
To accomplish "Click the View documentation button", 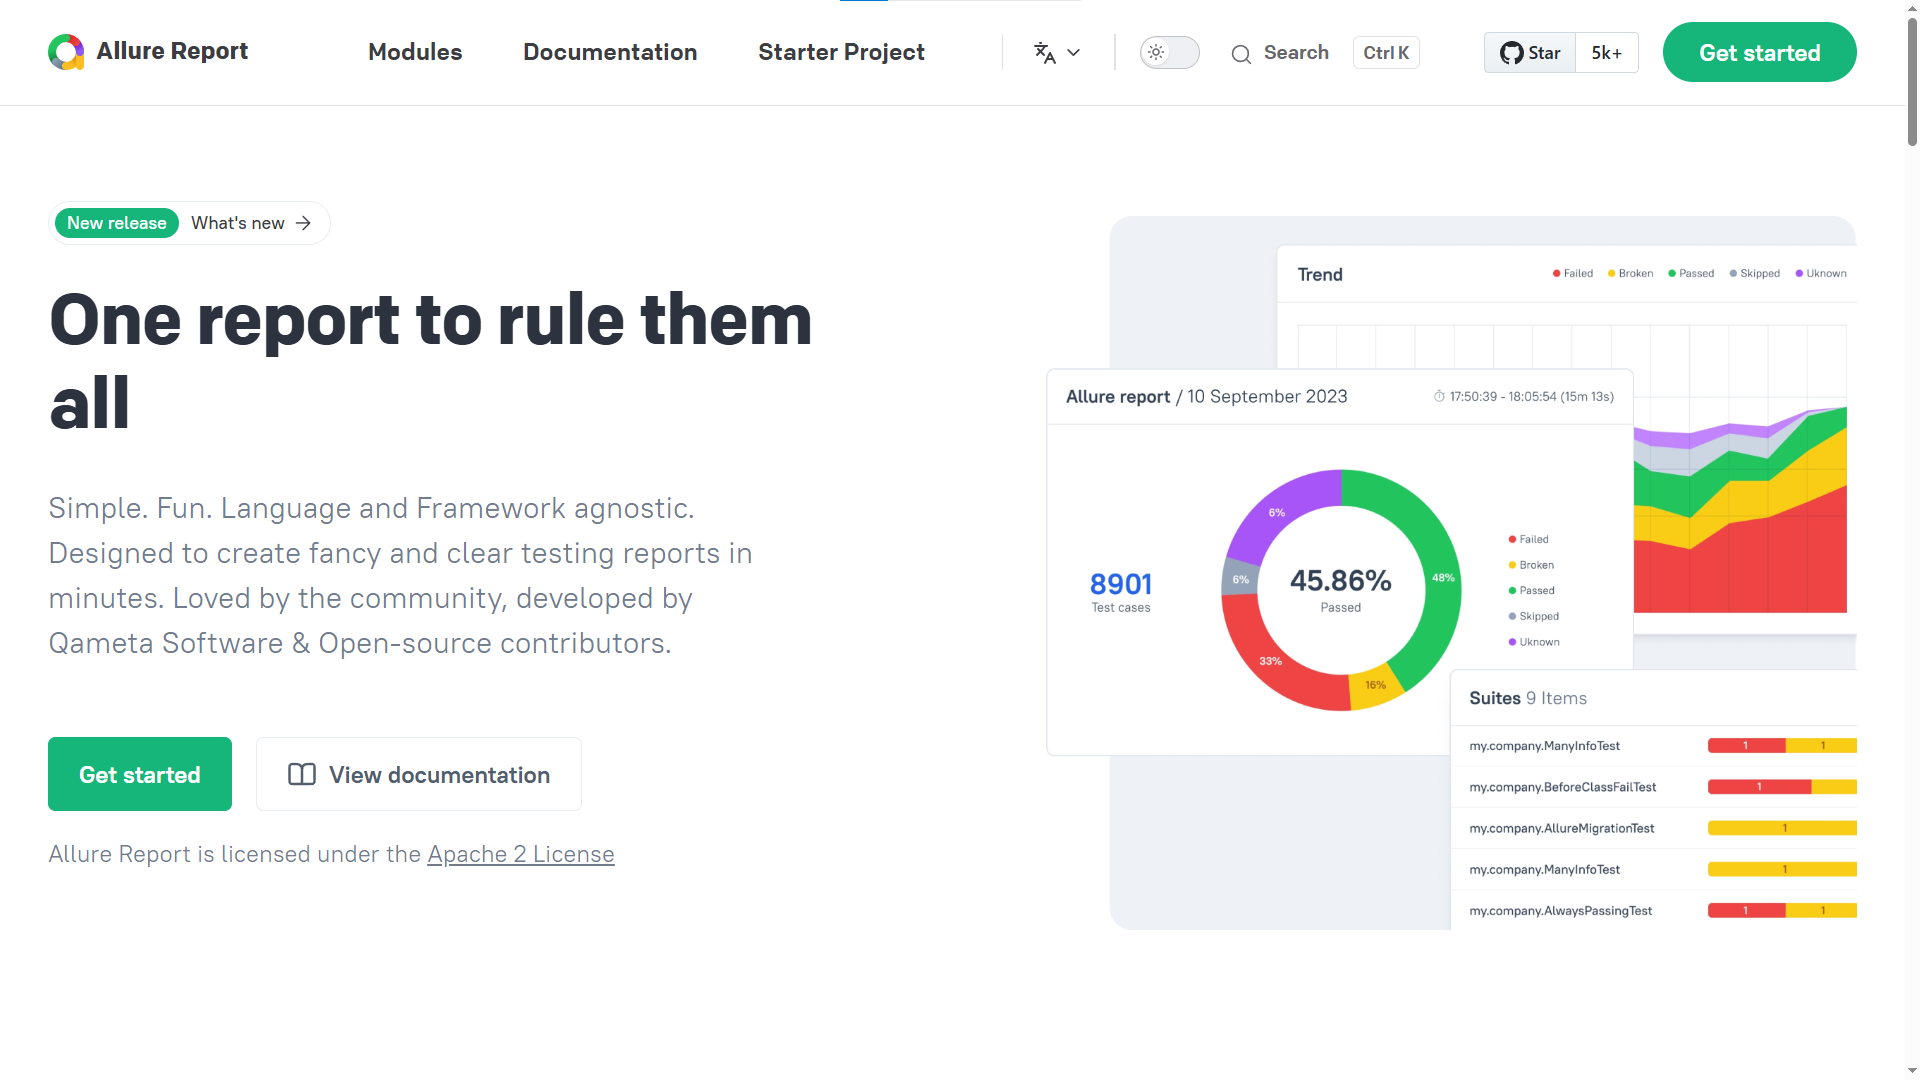I will 419,774.
